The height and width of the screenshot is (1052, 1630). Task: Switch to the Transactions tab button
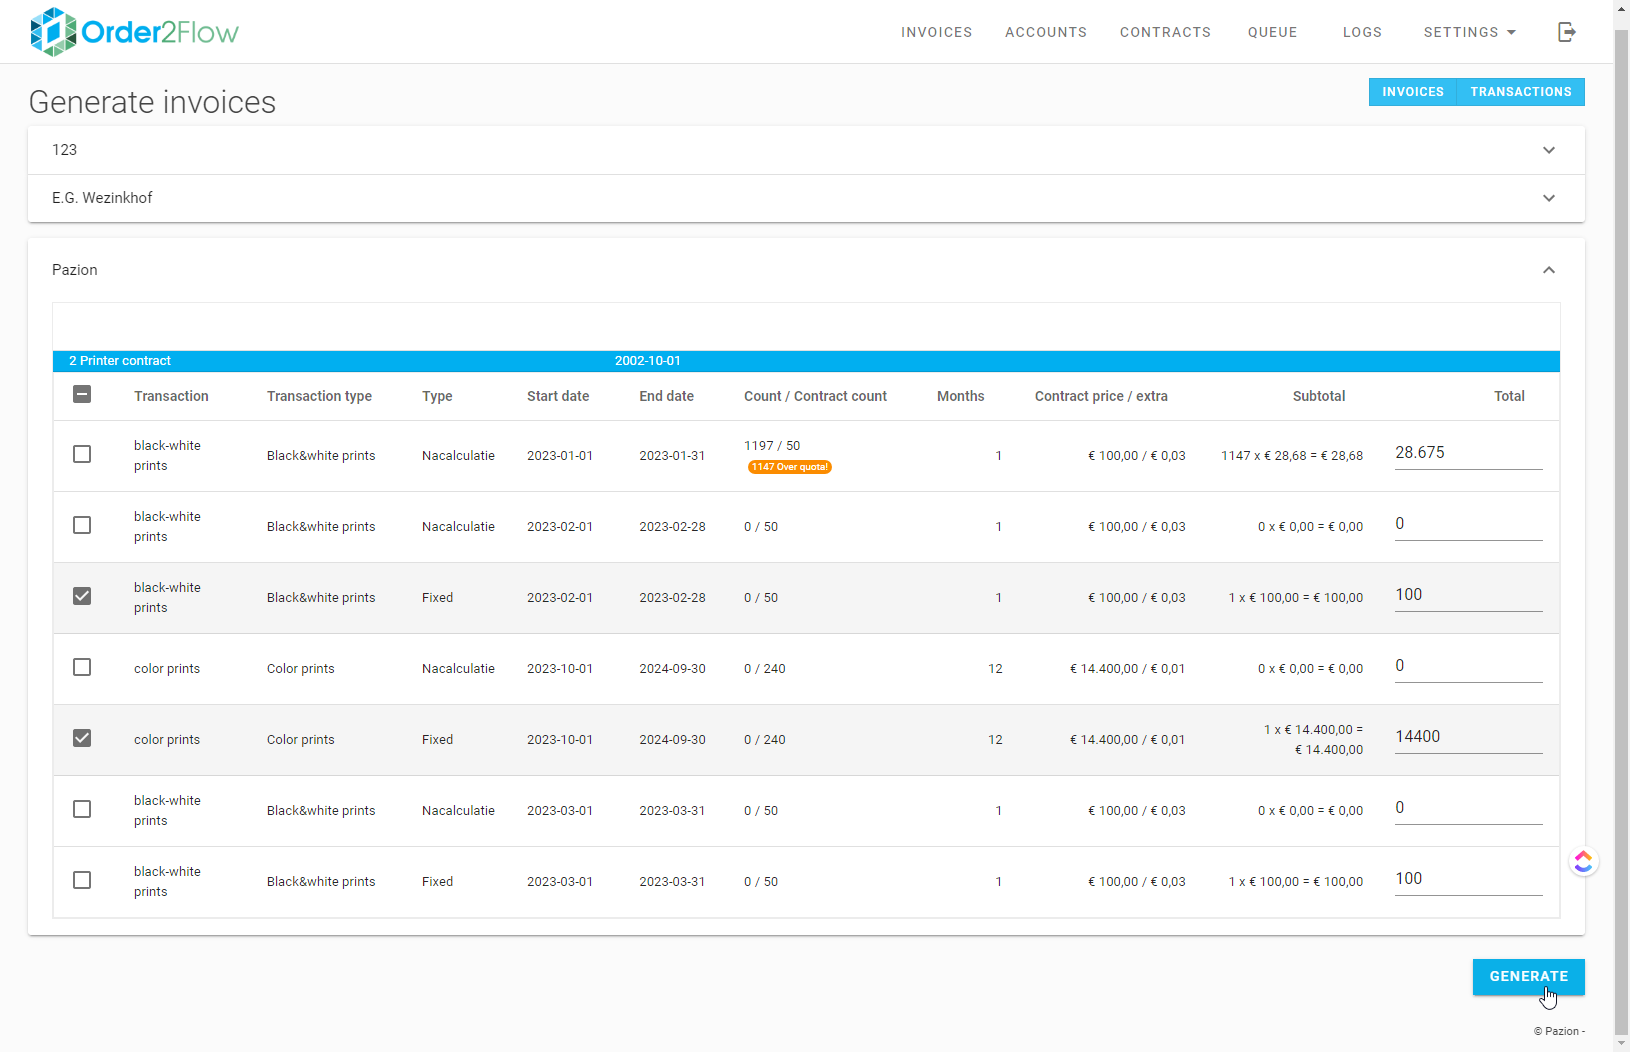click(x=1521, y=92)
